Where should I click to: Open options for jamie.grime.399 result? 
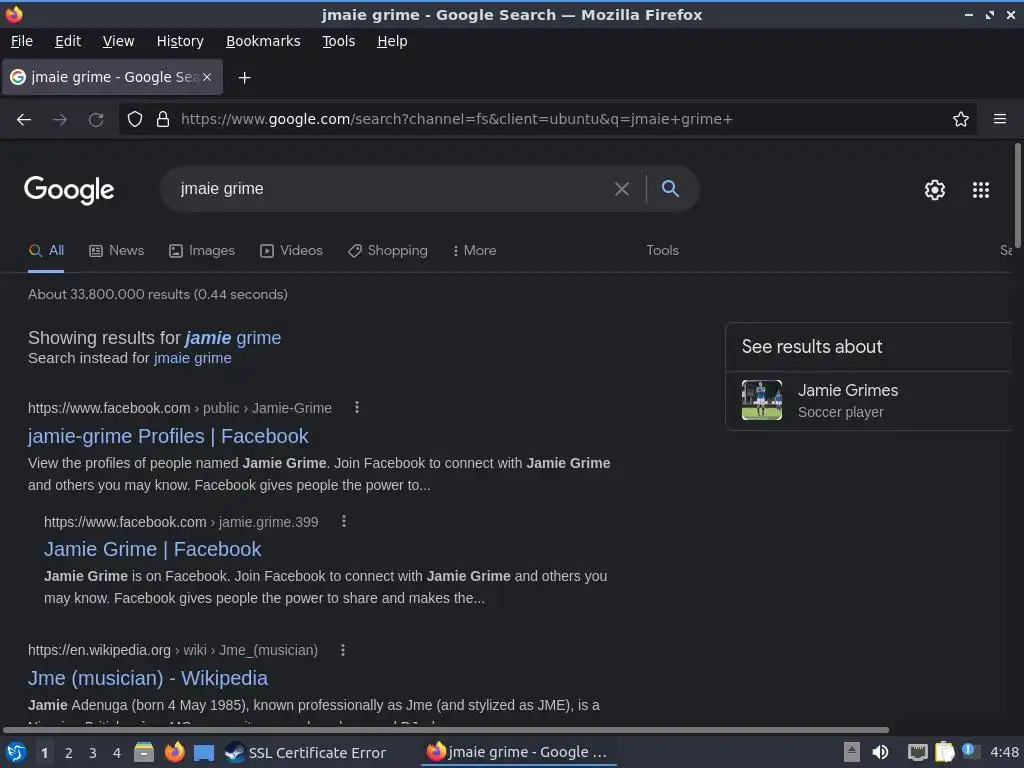[x=344, y=521]
